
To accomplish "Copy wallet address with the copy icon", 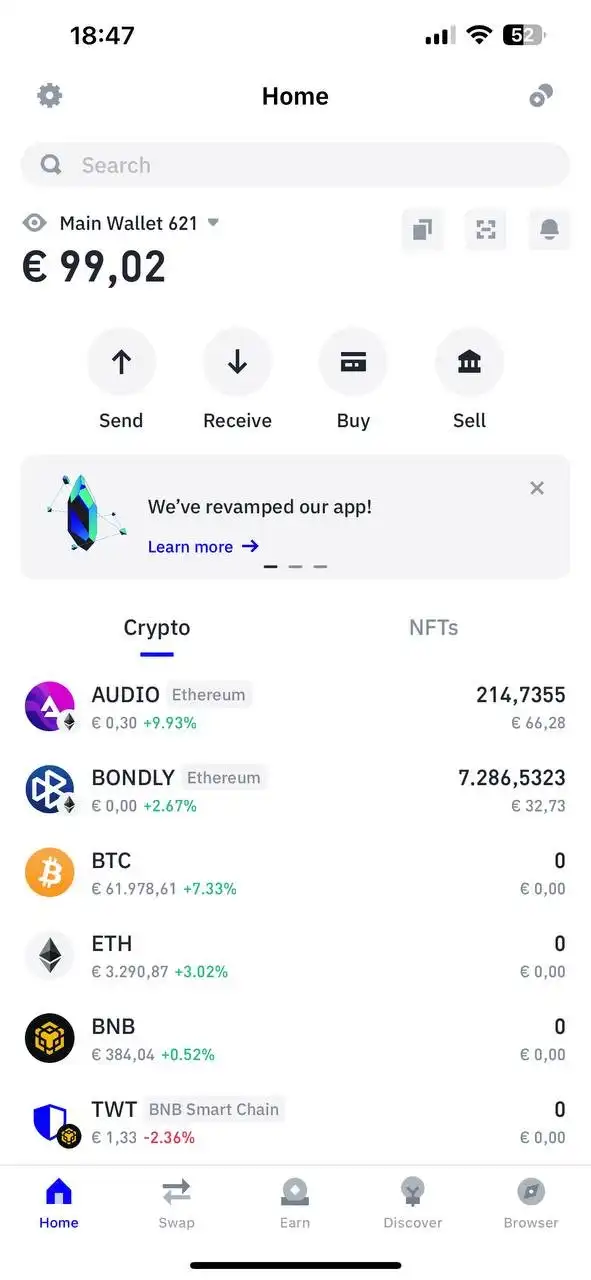I will point(422,229).
